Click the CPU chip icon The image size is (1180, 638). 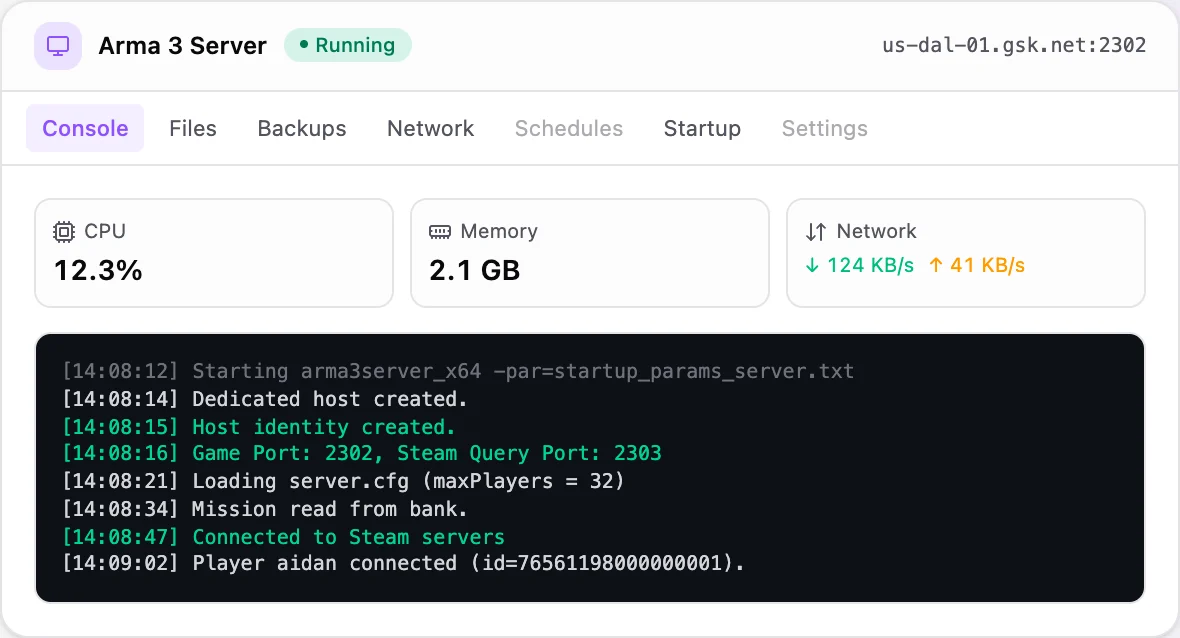[64, 232]
